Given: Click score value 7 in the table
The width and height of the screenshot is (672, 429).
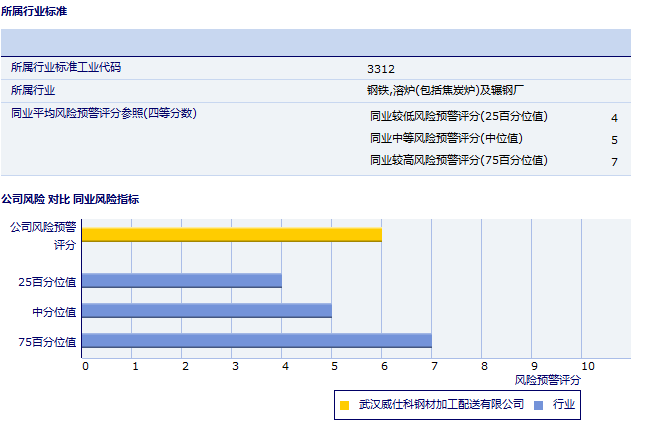Looking at the screenshot, I should pos(614,162).
